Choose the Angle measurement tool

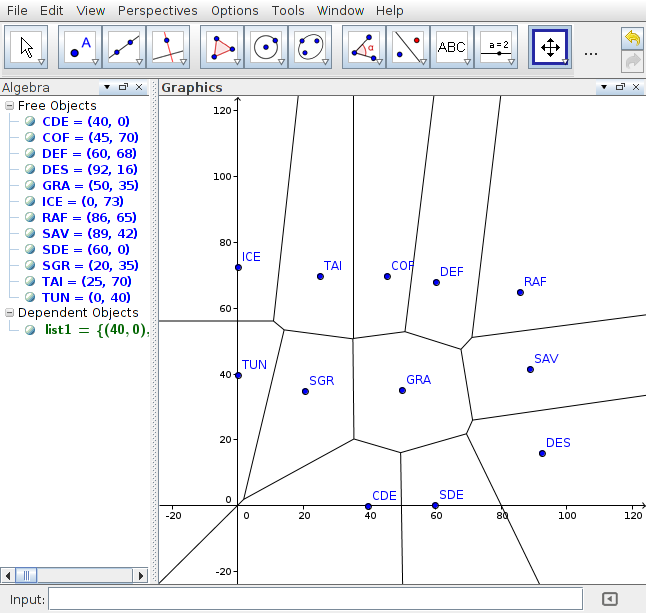364,47
